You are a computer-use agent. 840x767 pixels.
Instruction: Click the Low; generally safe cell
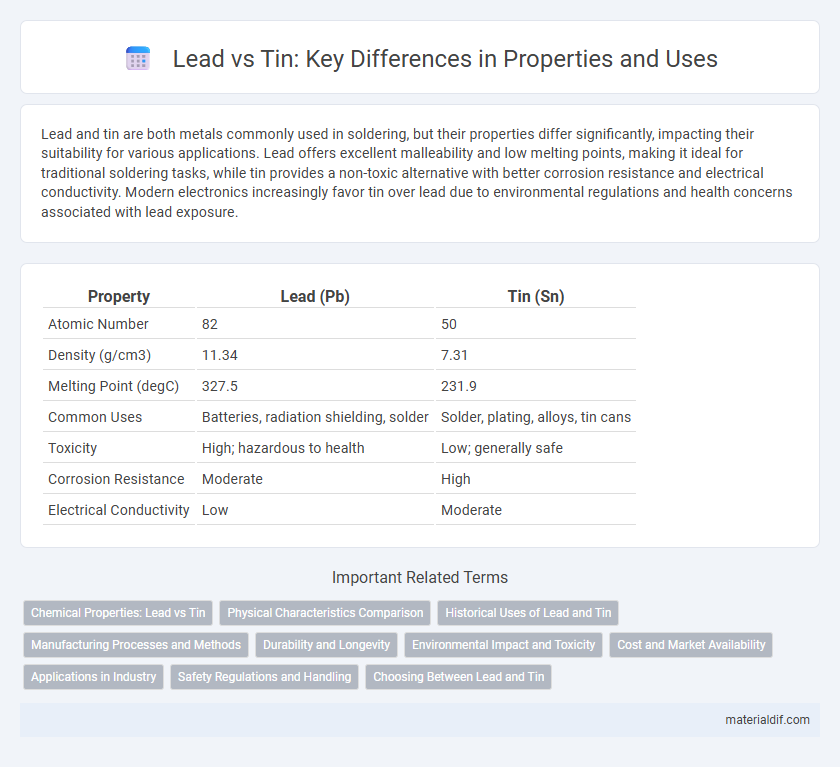pos(536,448)
